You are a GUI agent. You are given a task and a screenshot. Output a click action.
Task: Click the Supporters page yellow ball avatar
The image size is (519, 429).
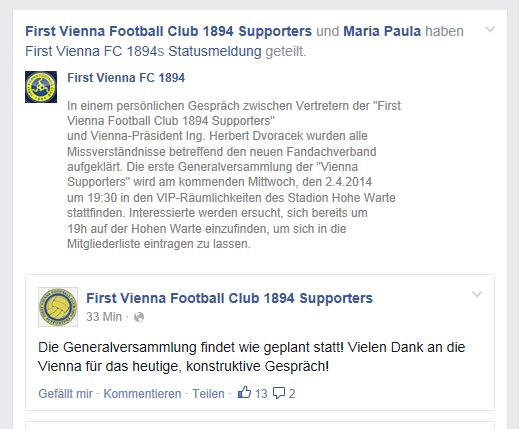58,307
